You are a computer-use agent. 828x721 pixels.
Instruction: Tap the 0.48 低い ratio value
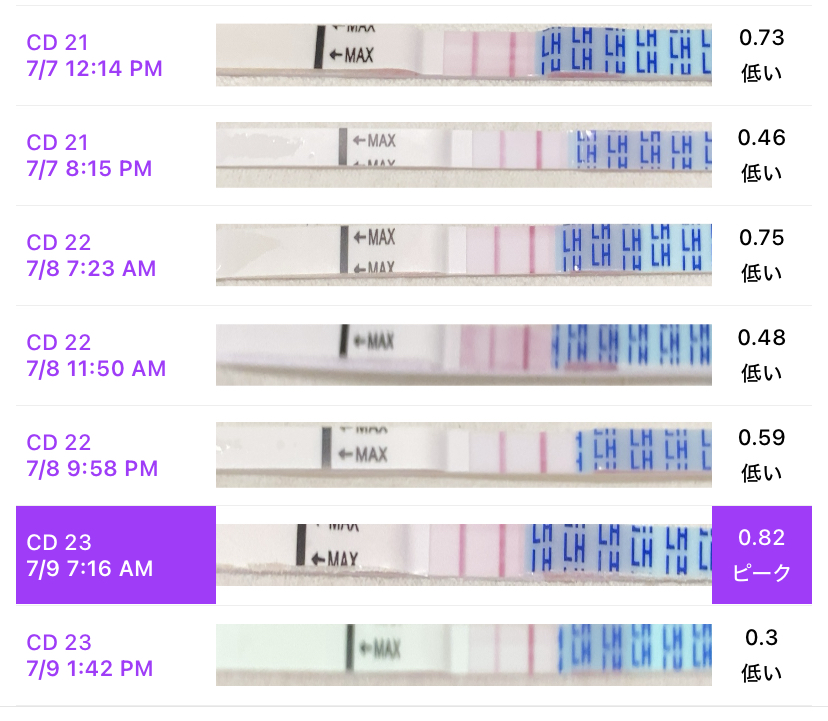click(761, 355)
